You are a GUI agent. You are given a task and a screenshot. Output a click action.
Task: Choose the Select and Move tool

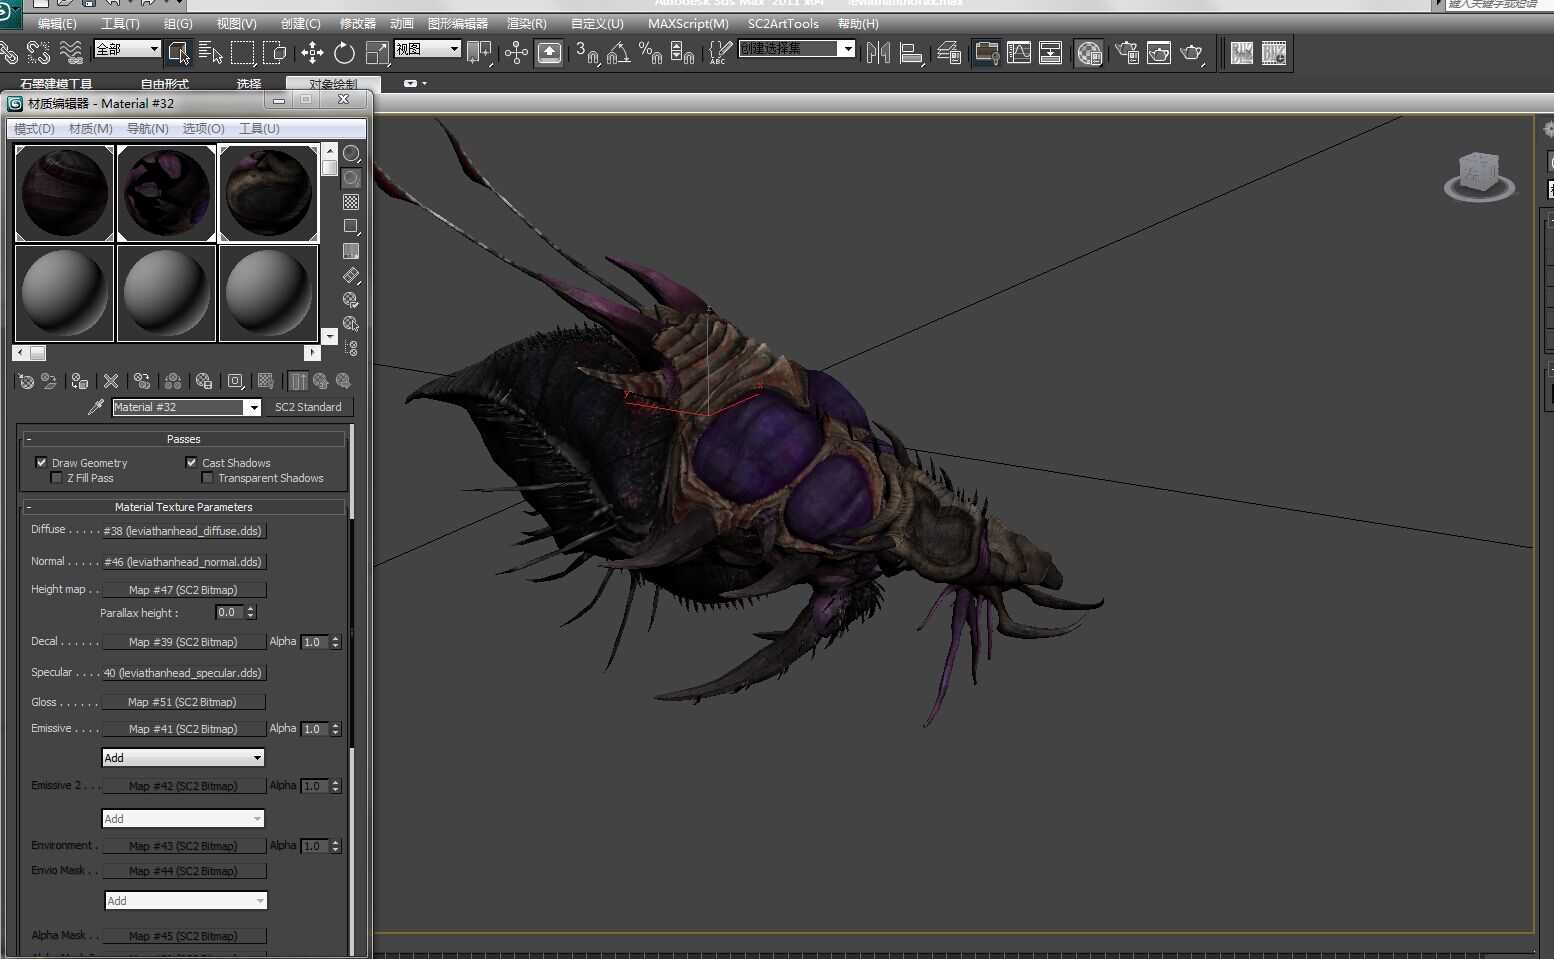point(312,52)
